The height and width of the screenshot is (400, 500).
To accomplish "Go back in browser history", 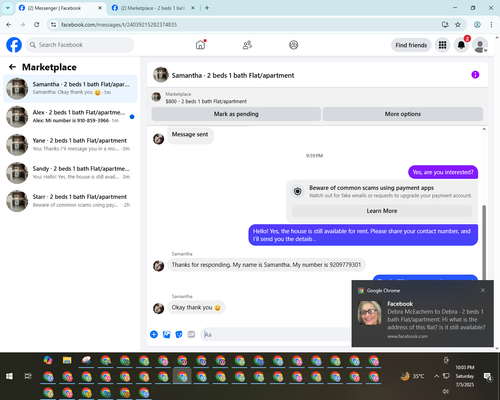I will tap(9, 24).
